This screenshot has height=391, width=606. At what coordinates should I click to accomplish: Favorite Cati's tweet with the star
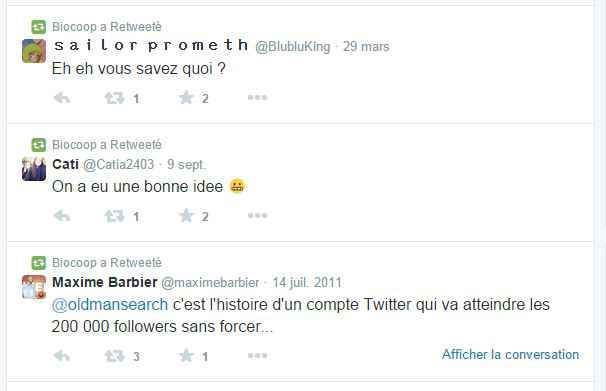[186, 216]
